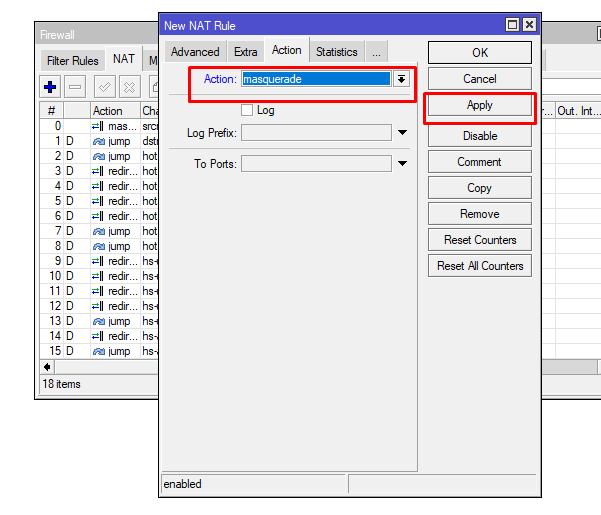Expand the Log Prefix field arrow
601x515 pixels.
(402, 133)
